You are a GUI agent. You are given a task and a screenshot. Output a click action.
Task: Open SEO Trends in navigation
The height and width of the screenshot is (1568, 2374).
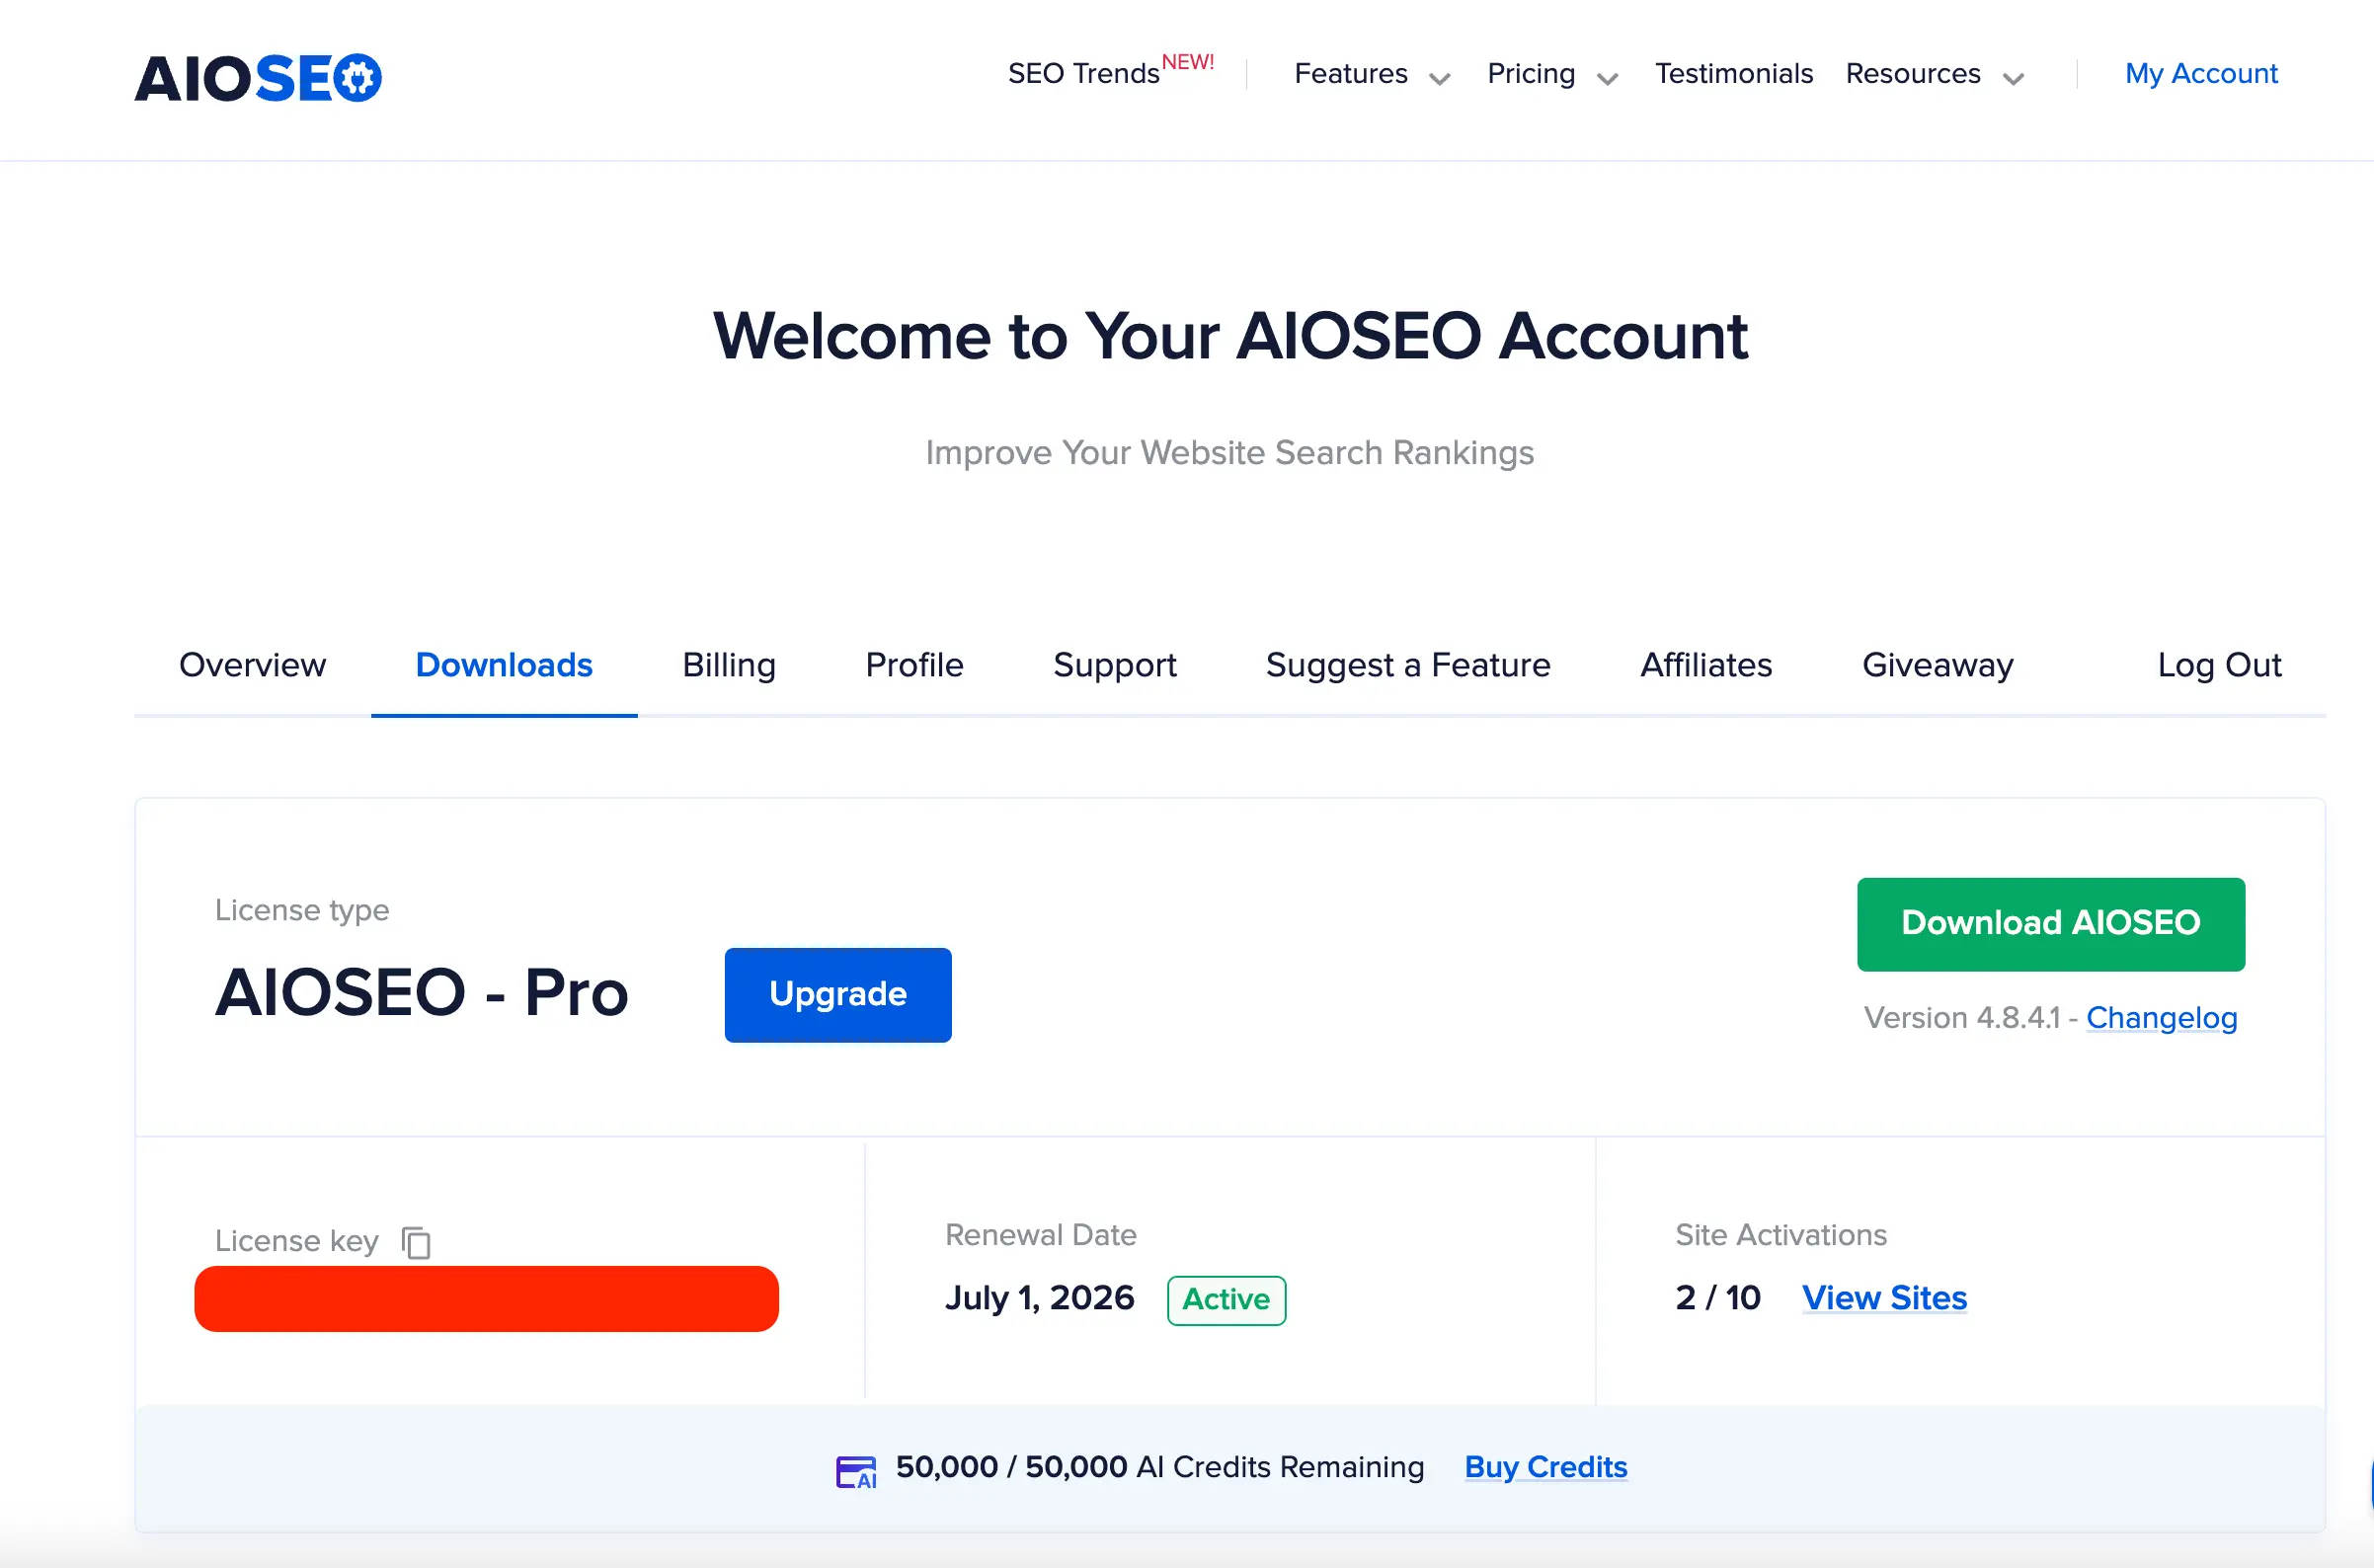pos(1084,74)
